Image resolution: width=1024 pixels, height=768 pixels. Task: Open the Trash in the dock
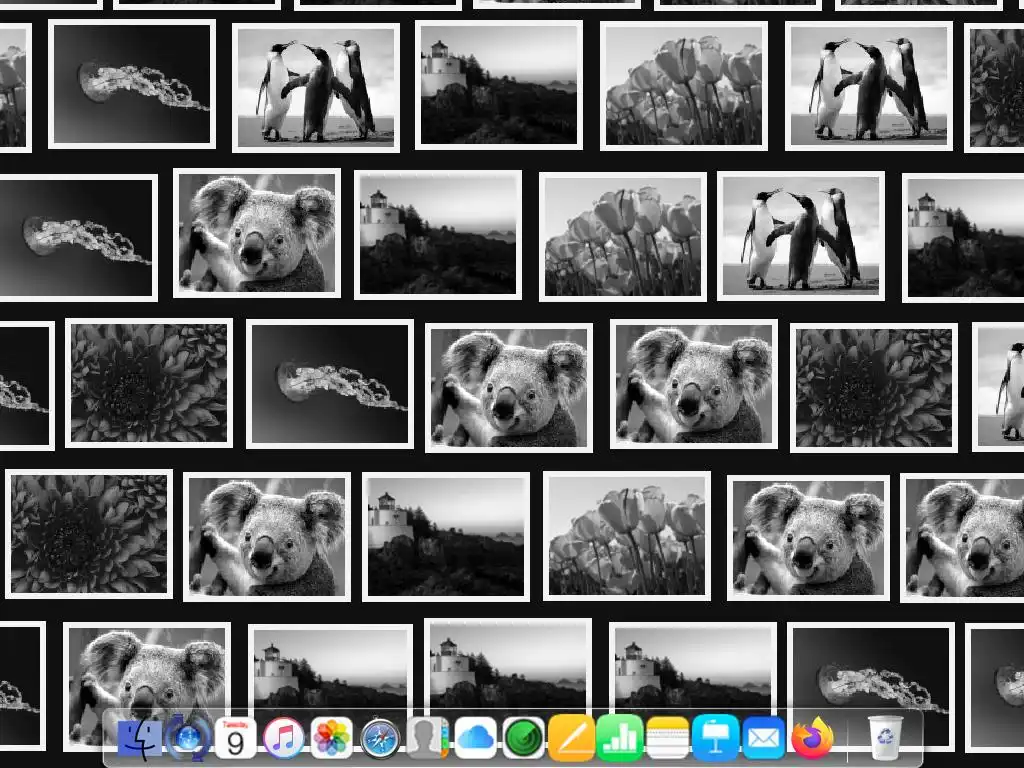(x=886, y=739)
